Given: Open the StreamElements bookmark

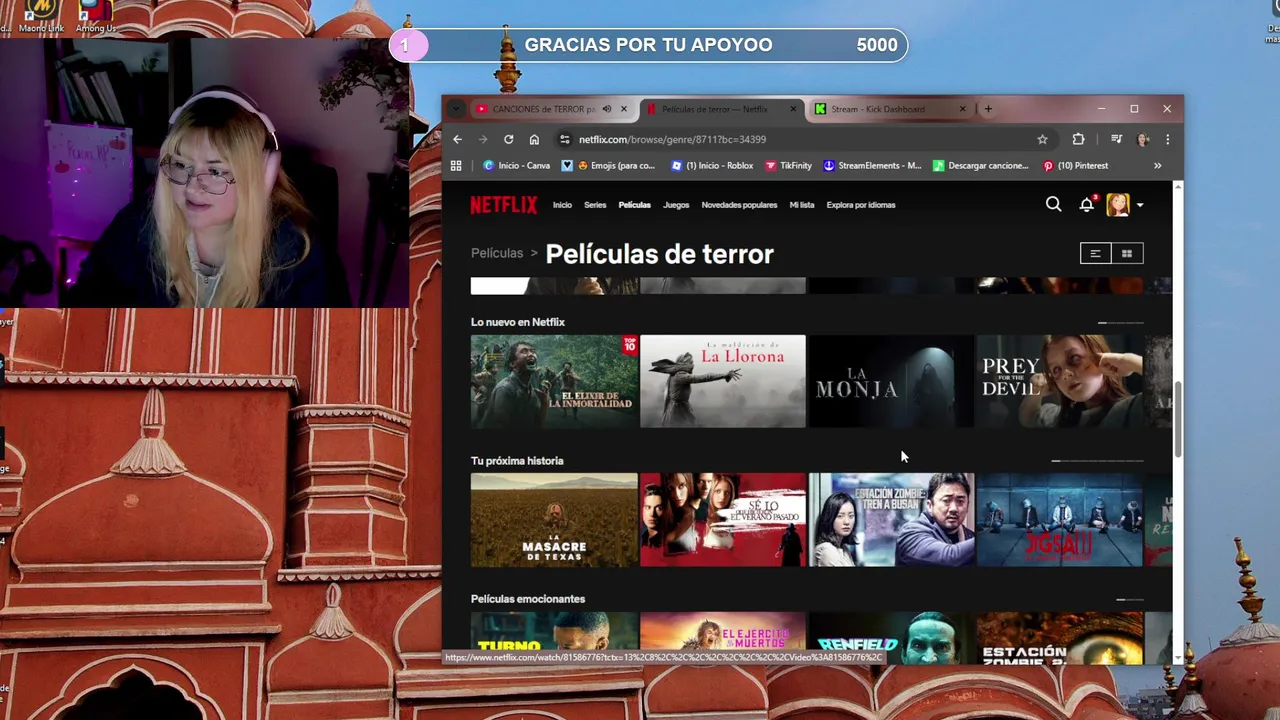Looking at the screenshot, I should pos(872,165).
